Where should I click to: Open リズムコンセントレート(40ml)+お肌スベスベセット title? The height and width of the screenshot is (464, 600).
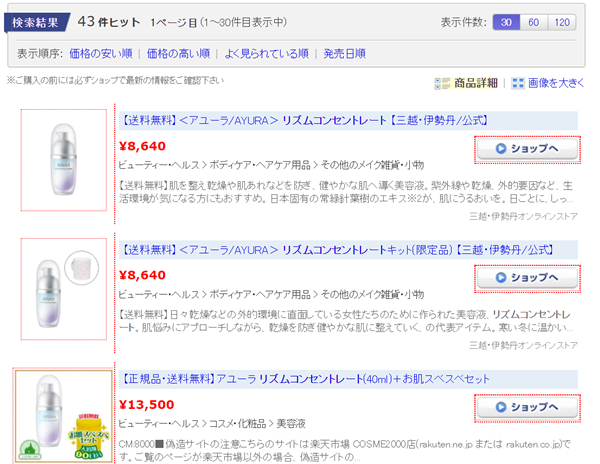tap(305, 379)
